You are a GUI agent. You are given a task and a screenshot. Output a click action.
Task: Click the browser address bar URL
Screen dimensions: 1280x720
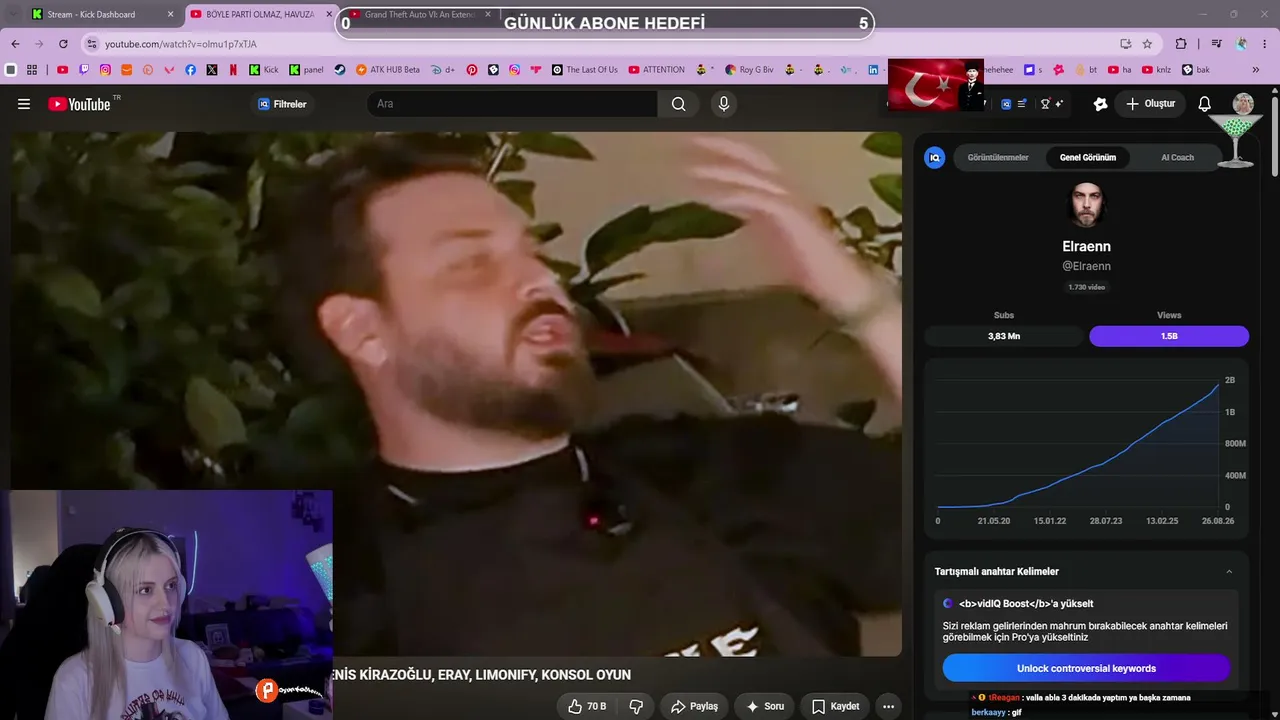tap(181, 44)
